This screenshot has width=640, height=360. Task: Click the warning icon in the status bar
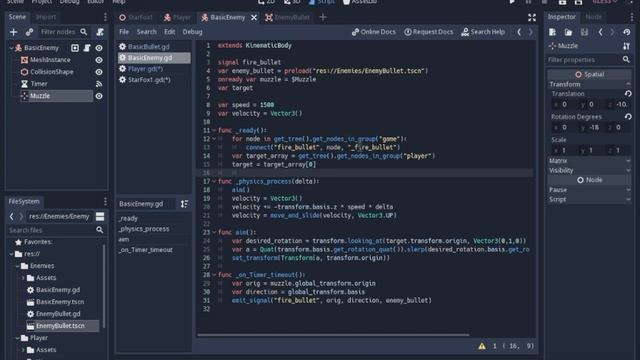[482, 346]
